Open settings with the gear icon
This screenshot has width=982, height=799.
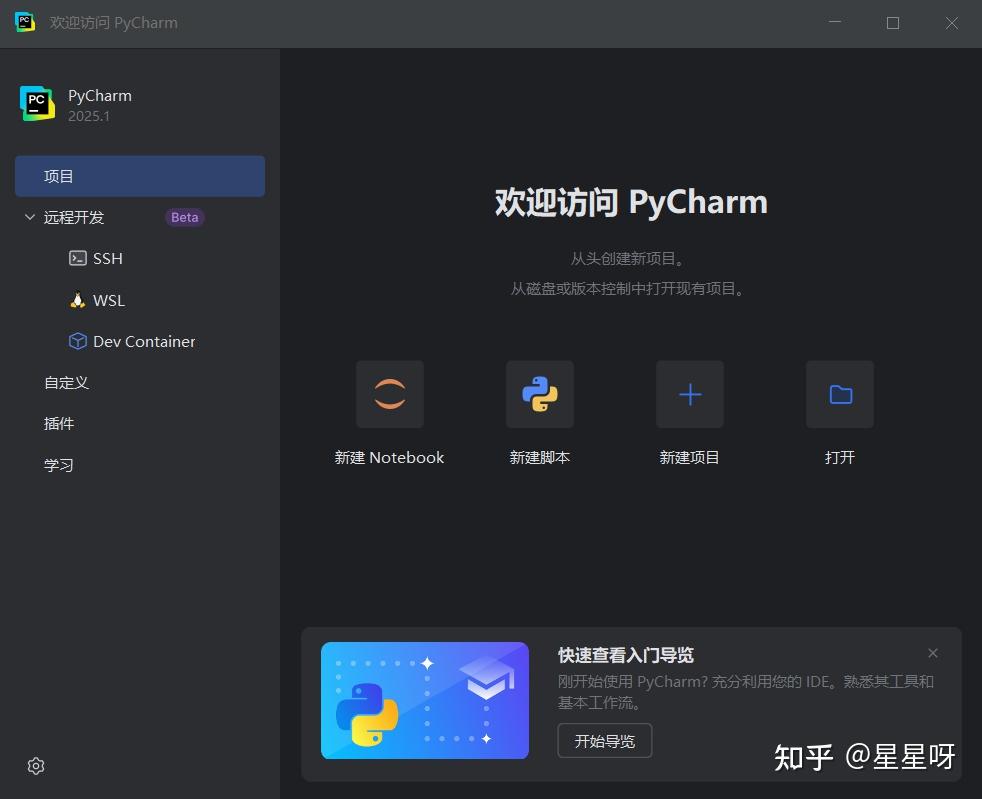36,765
